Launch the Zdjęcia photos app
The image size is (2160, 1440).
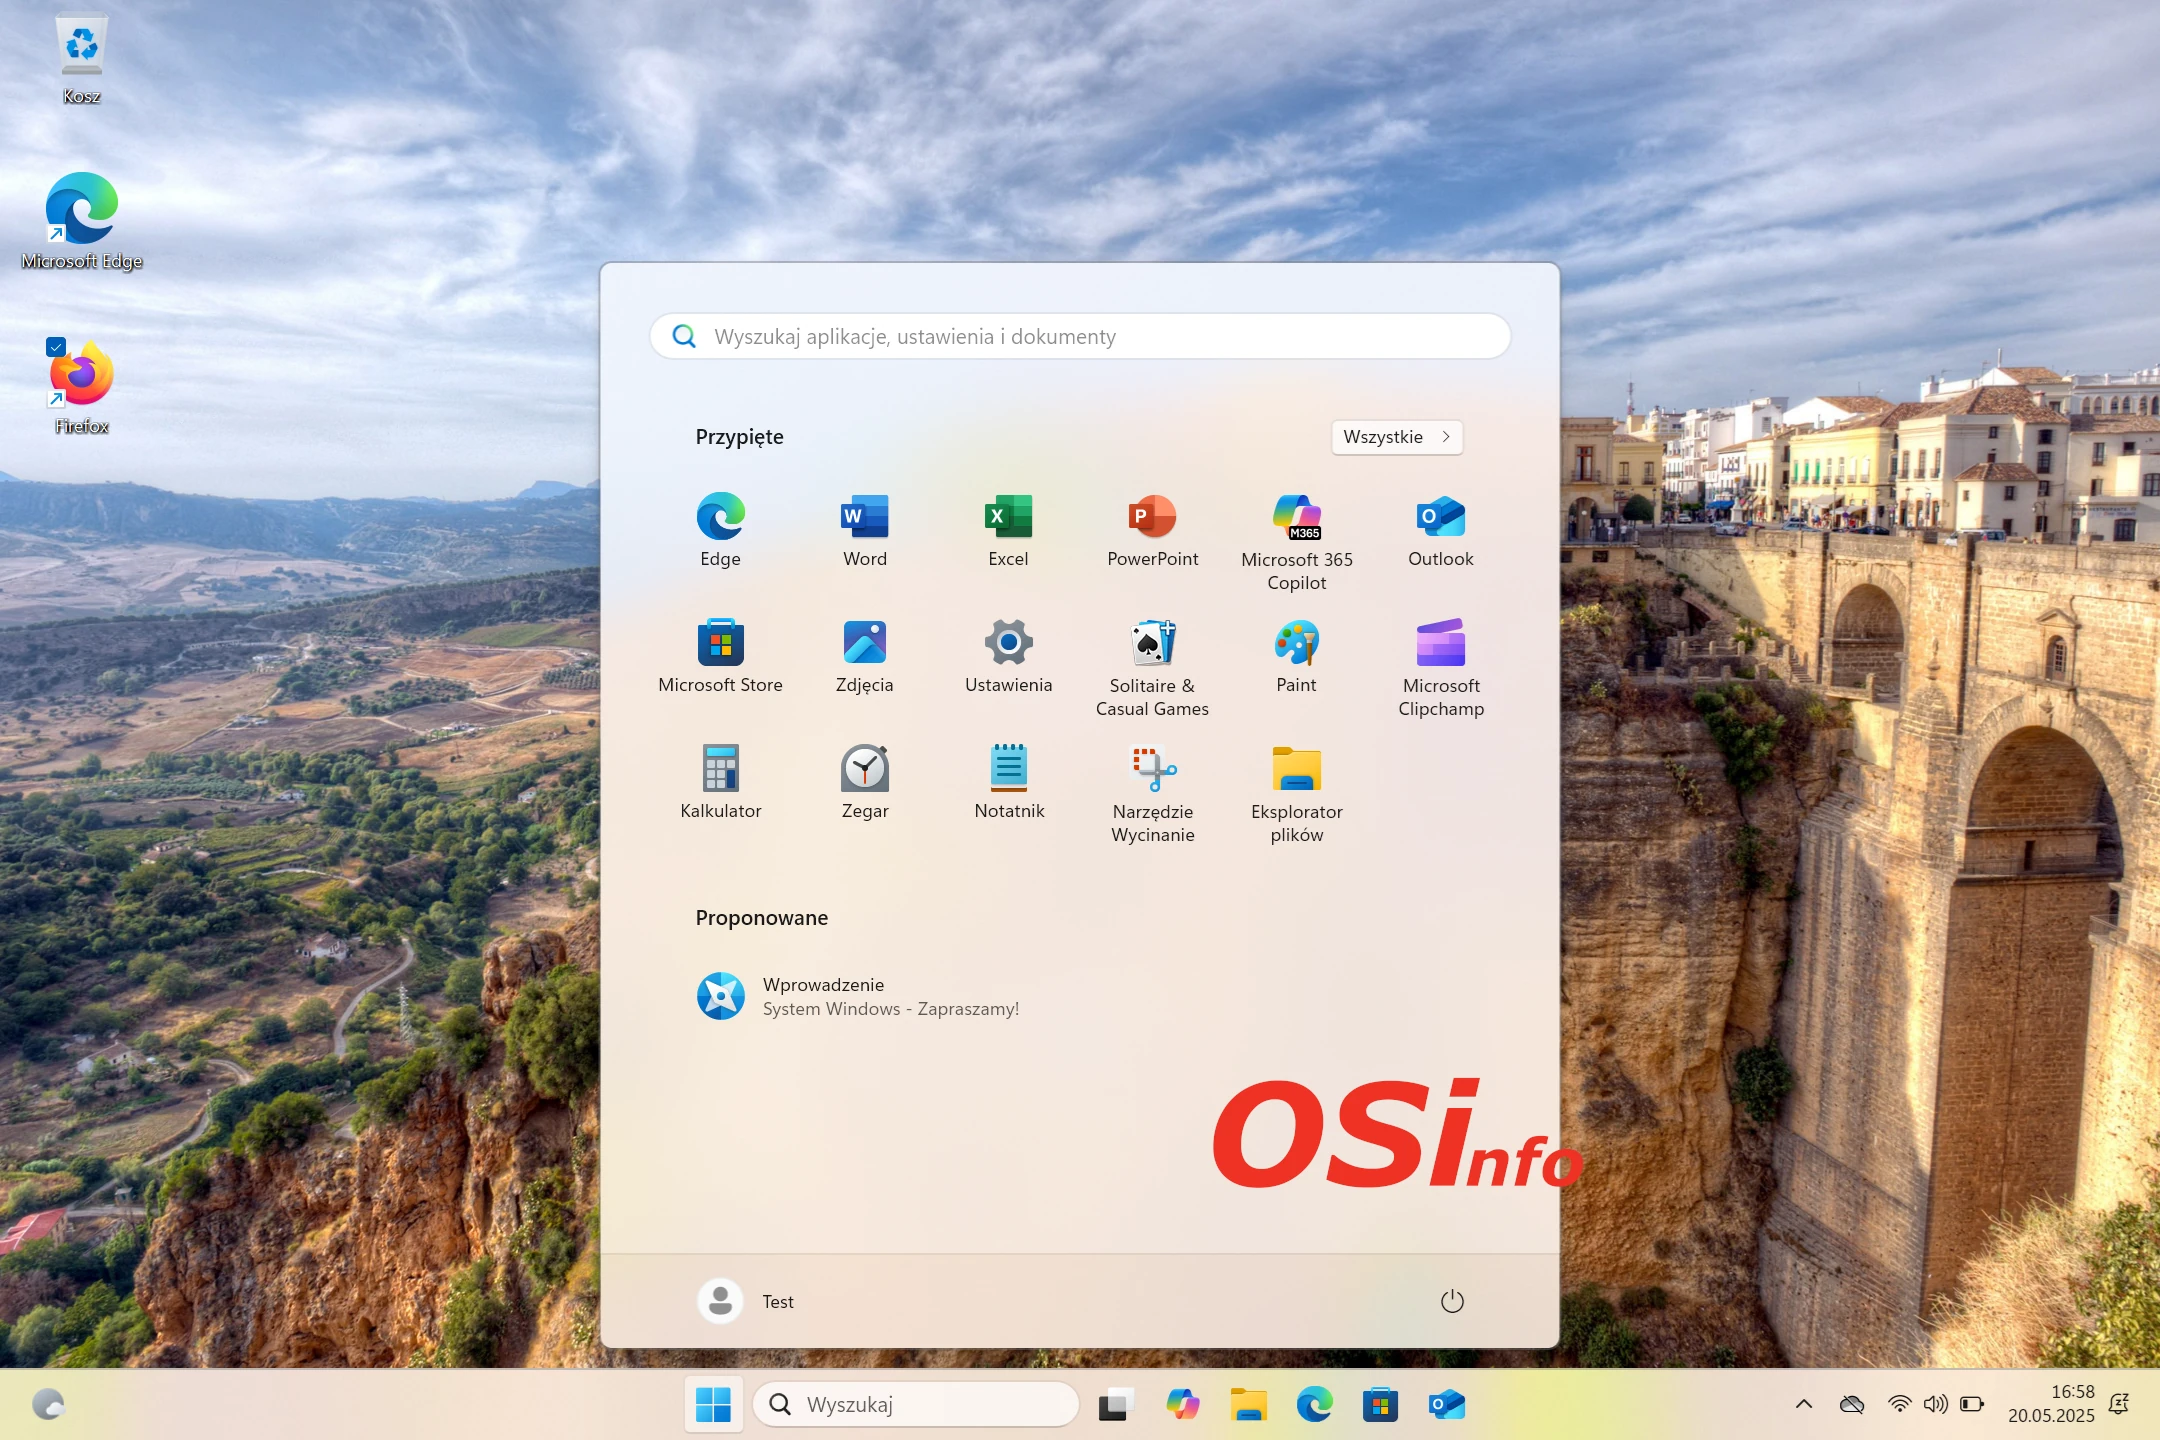click(x=864, y=656)
